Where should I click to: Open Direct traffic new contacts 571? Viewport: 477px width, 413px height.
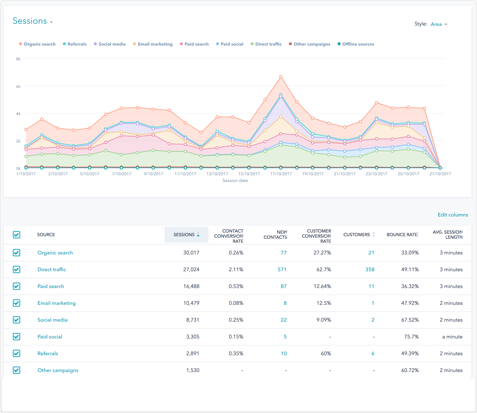[282, 269]
